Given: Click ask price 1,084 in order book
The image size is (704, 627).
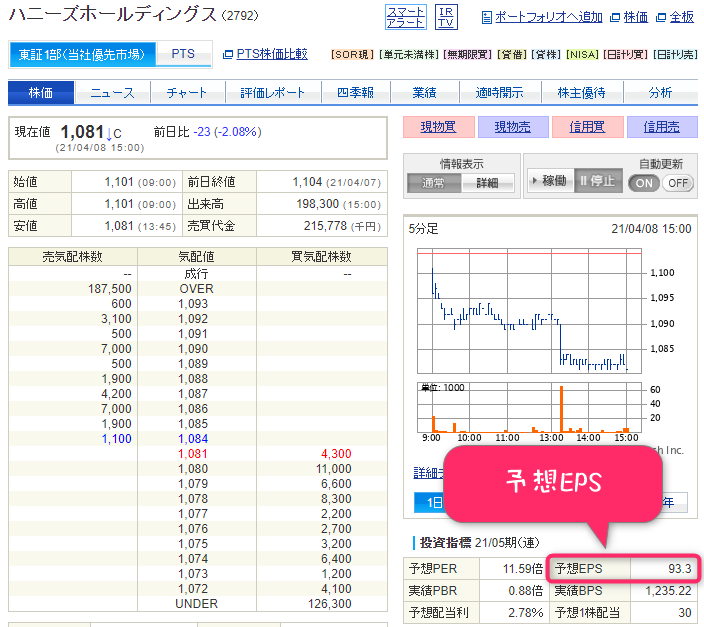Looking at the screenshot, I should (x=193, y=439).
